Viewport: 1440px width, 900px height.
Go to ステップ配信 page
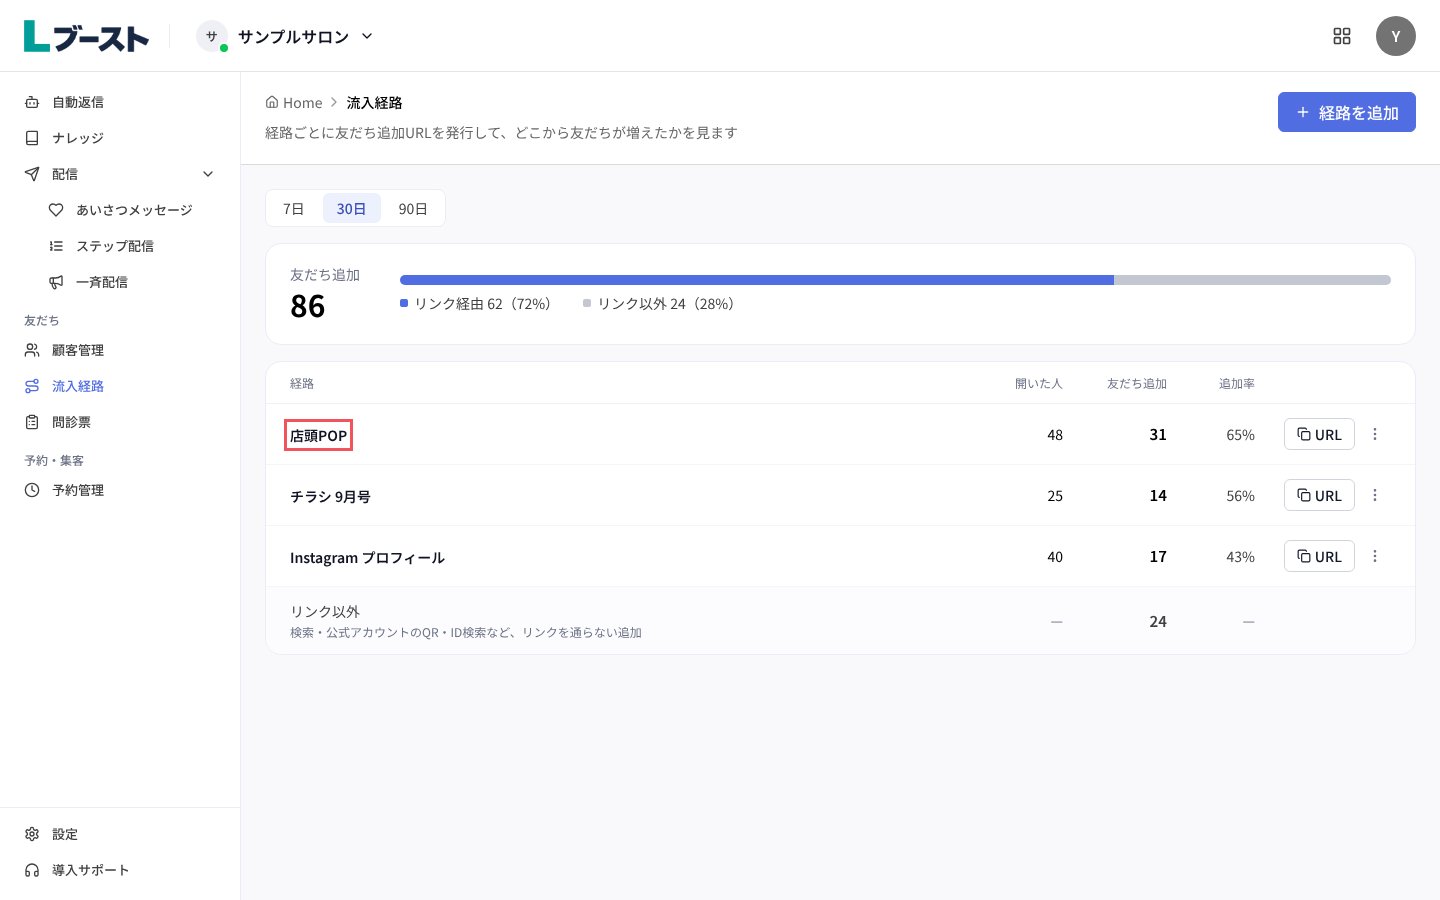click(x=132, y=246)
